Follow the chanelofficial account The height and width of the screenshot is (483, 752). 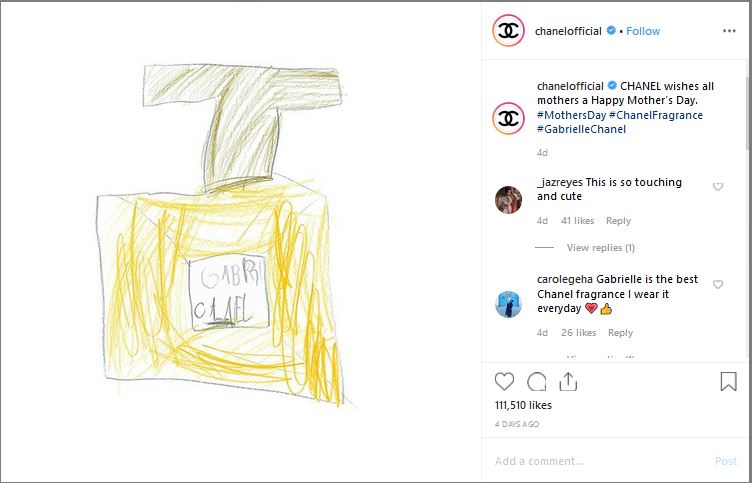coord(643,31)
